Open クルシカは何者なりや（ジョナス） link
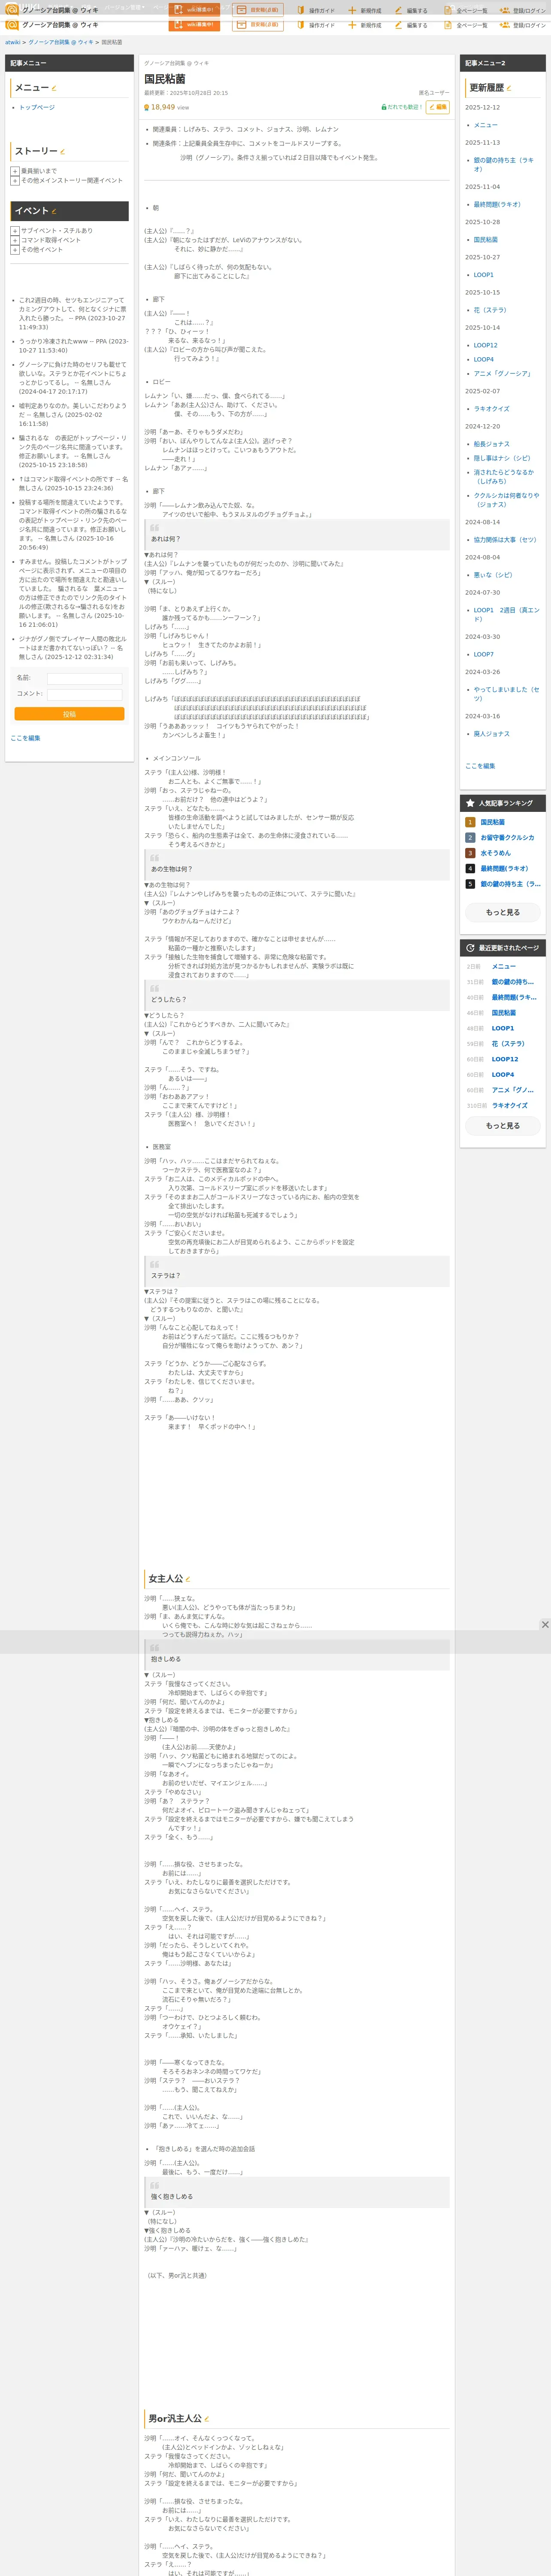551x2576 pixels. pyautogui.click(x=506, y=500)
